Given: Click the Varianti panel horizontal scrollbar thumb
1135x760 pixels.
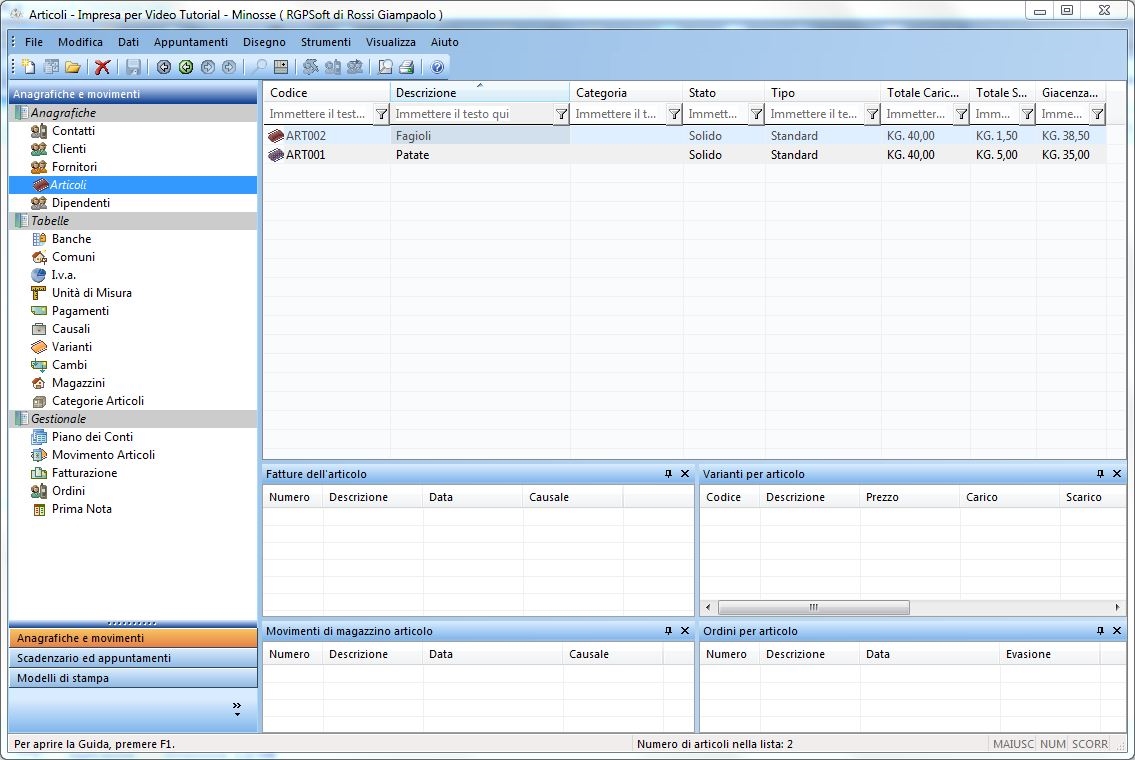Looking at the screenshot, I should 814,607.
